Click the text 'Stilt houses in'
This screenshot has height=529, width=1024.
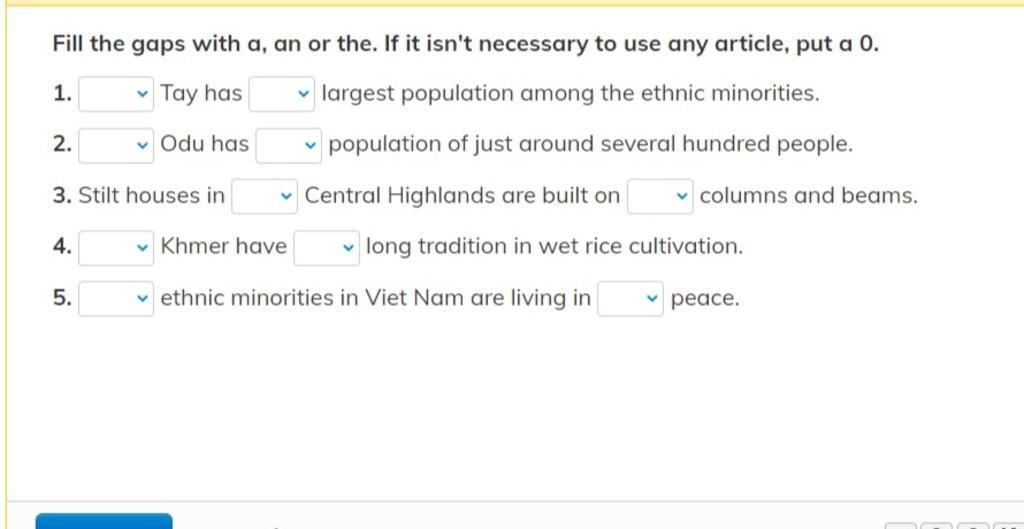[x=152, y=195]
